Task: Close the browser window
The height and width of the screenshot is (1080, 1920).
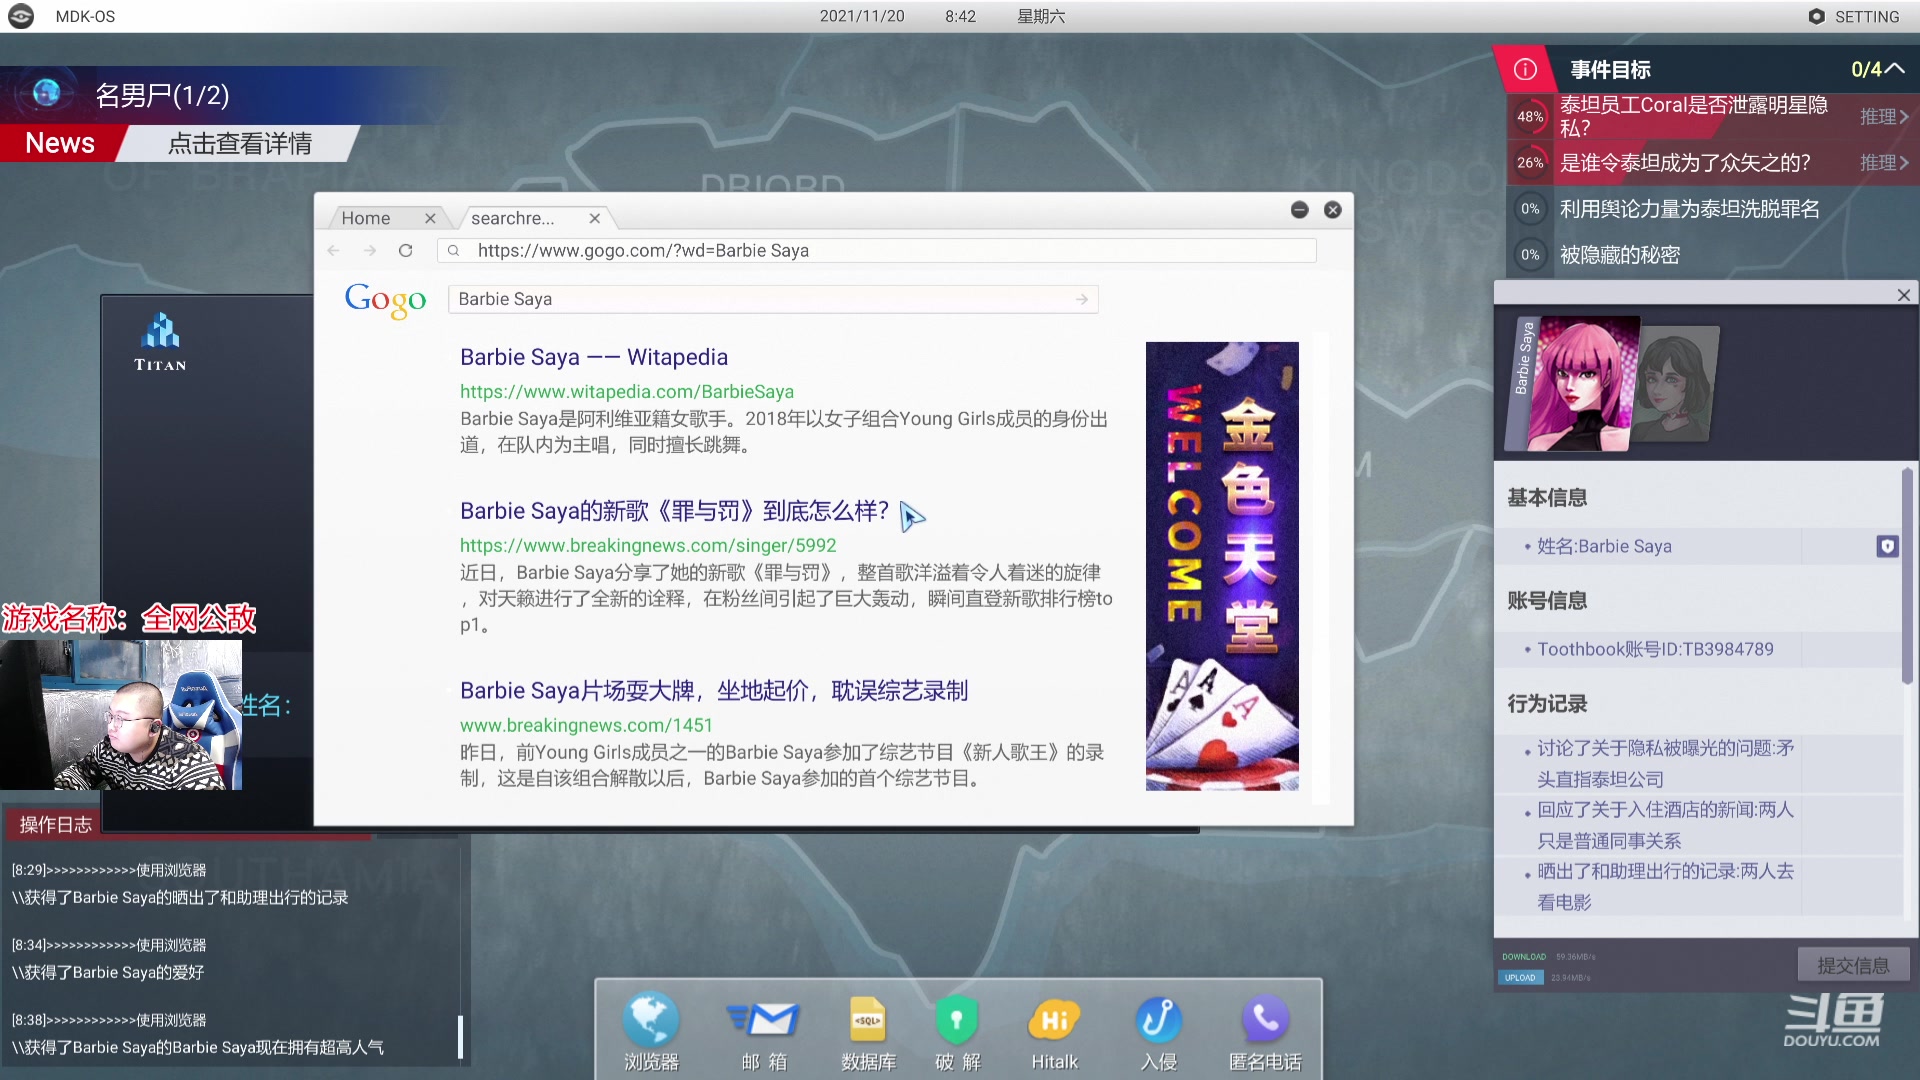Action: [1332, 209]
